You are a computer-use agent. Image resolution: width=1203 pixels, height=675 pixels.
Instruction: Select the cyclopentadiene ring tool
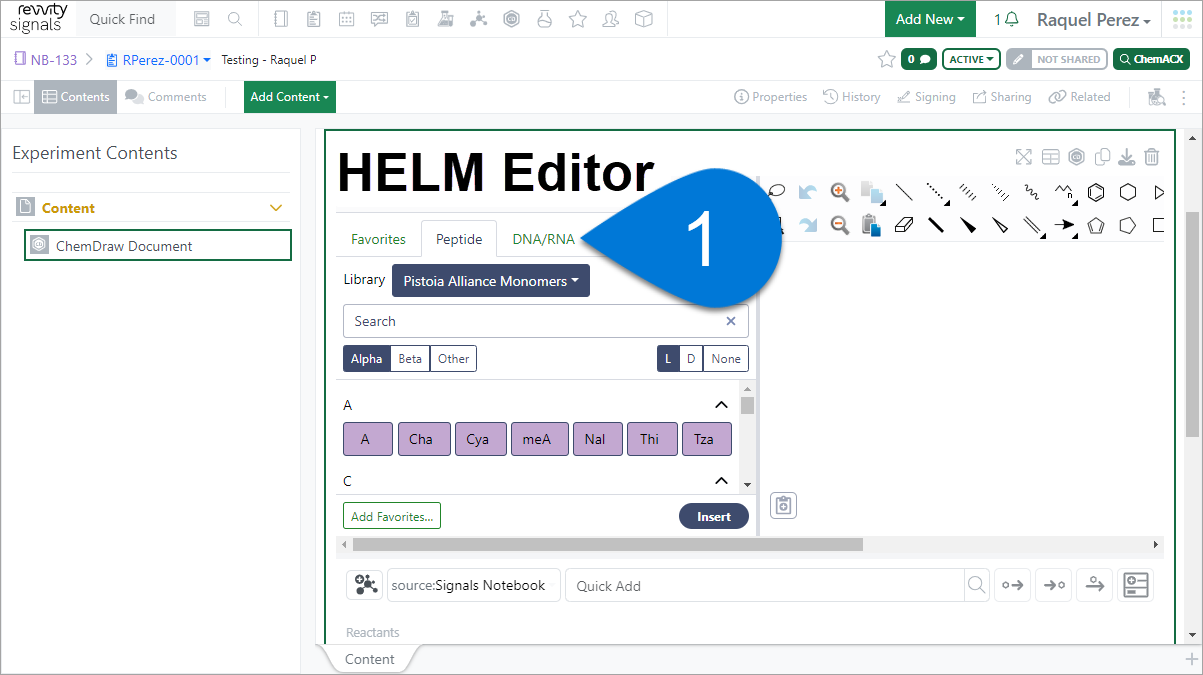point(1096,225)
